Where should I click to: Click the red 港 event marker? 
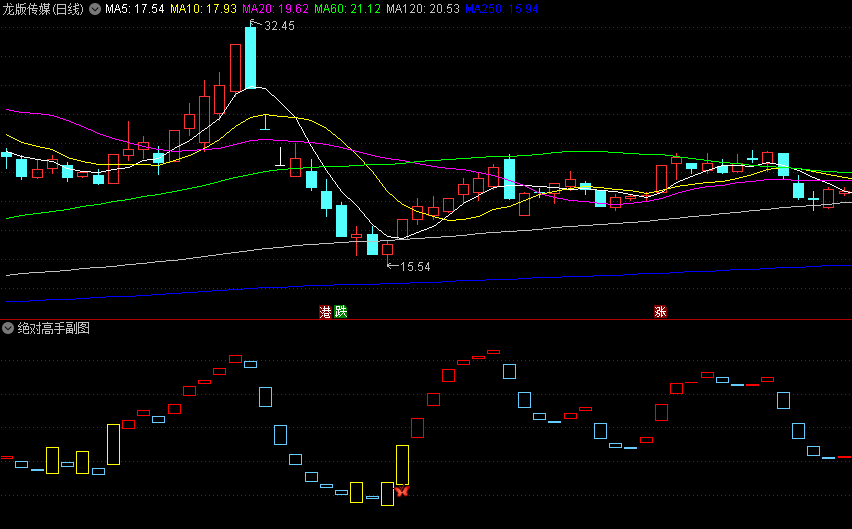coord(325,312)
